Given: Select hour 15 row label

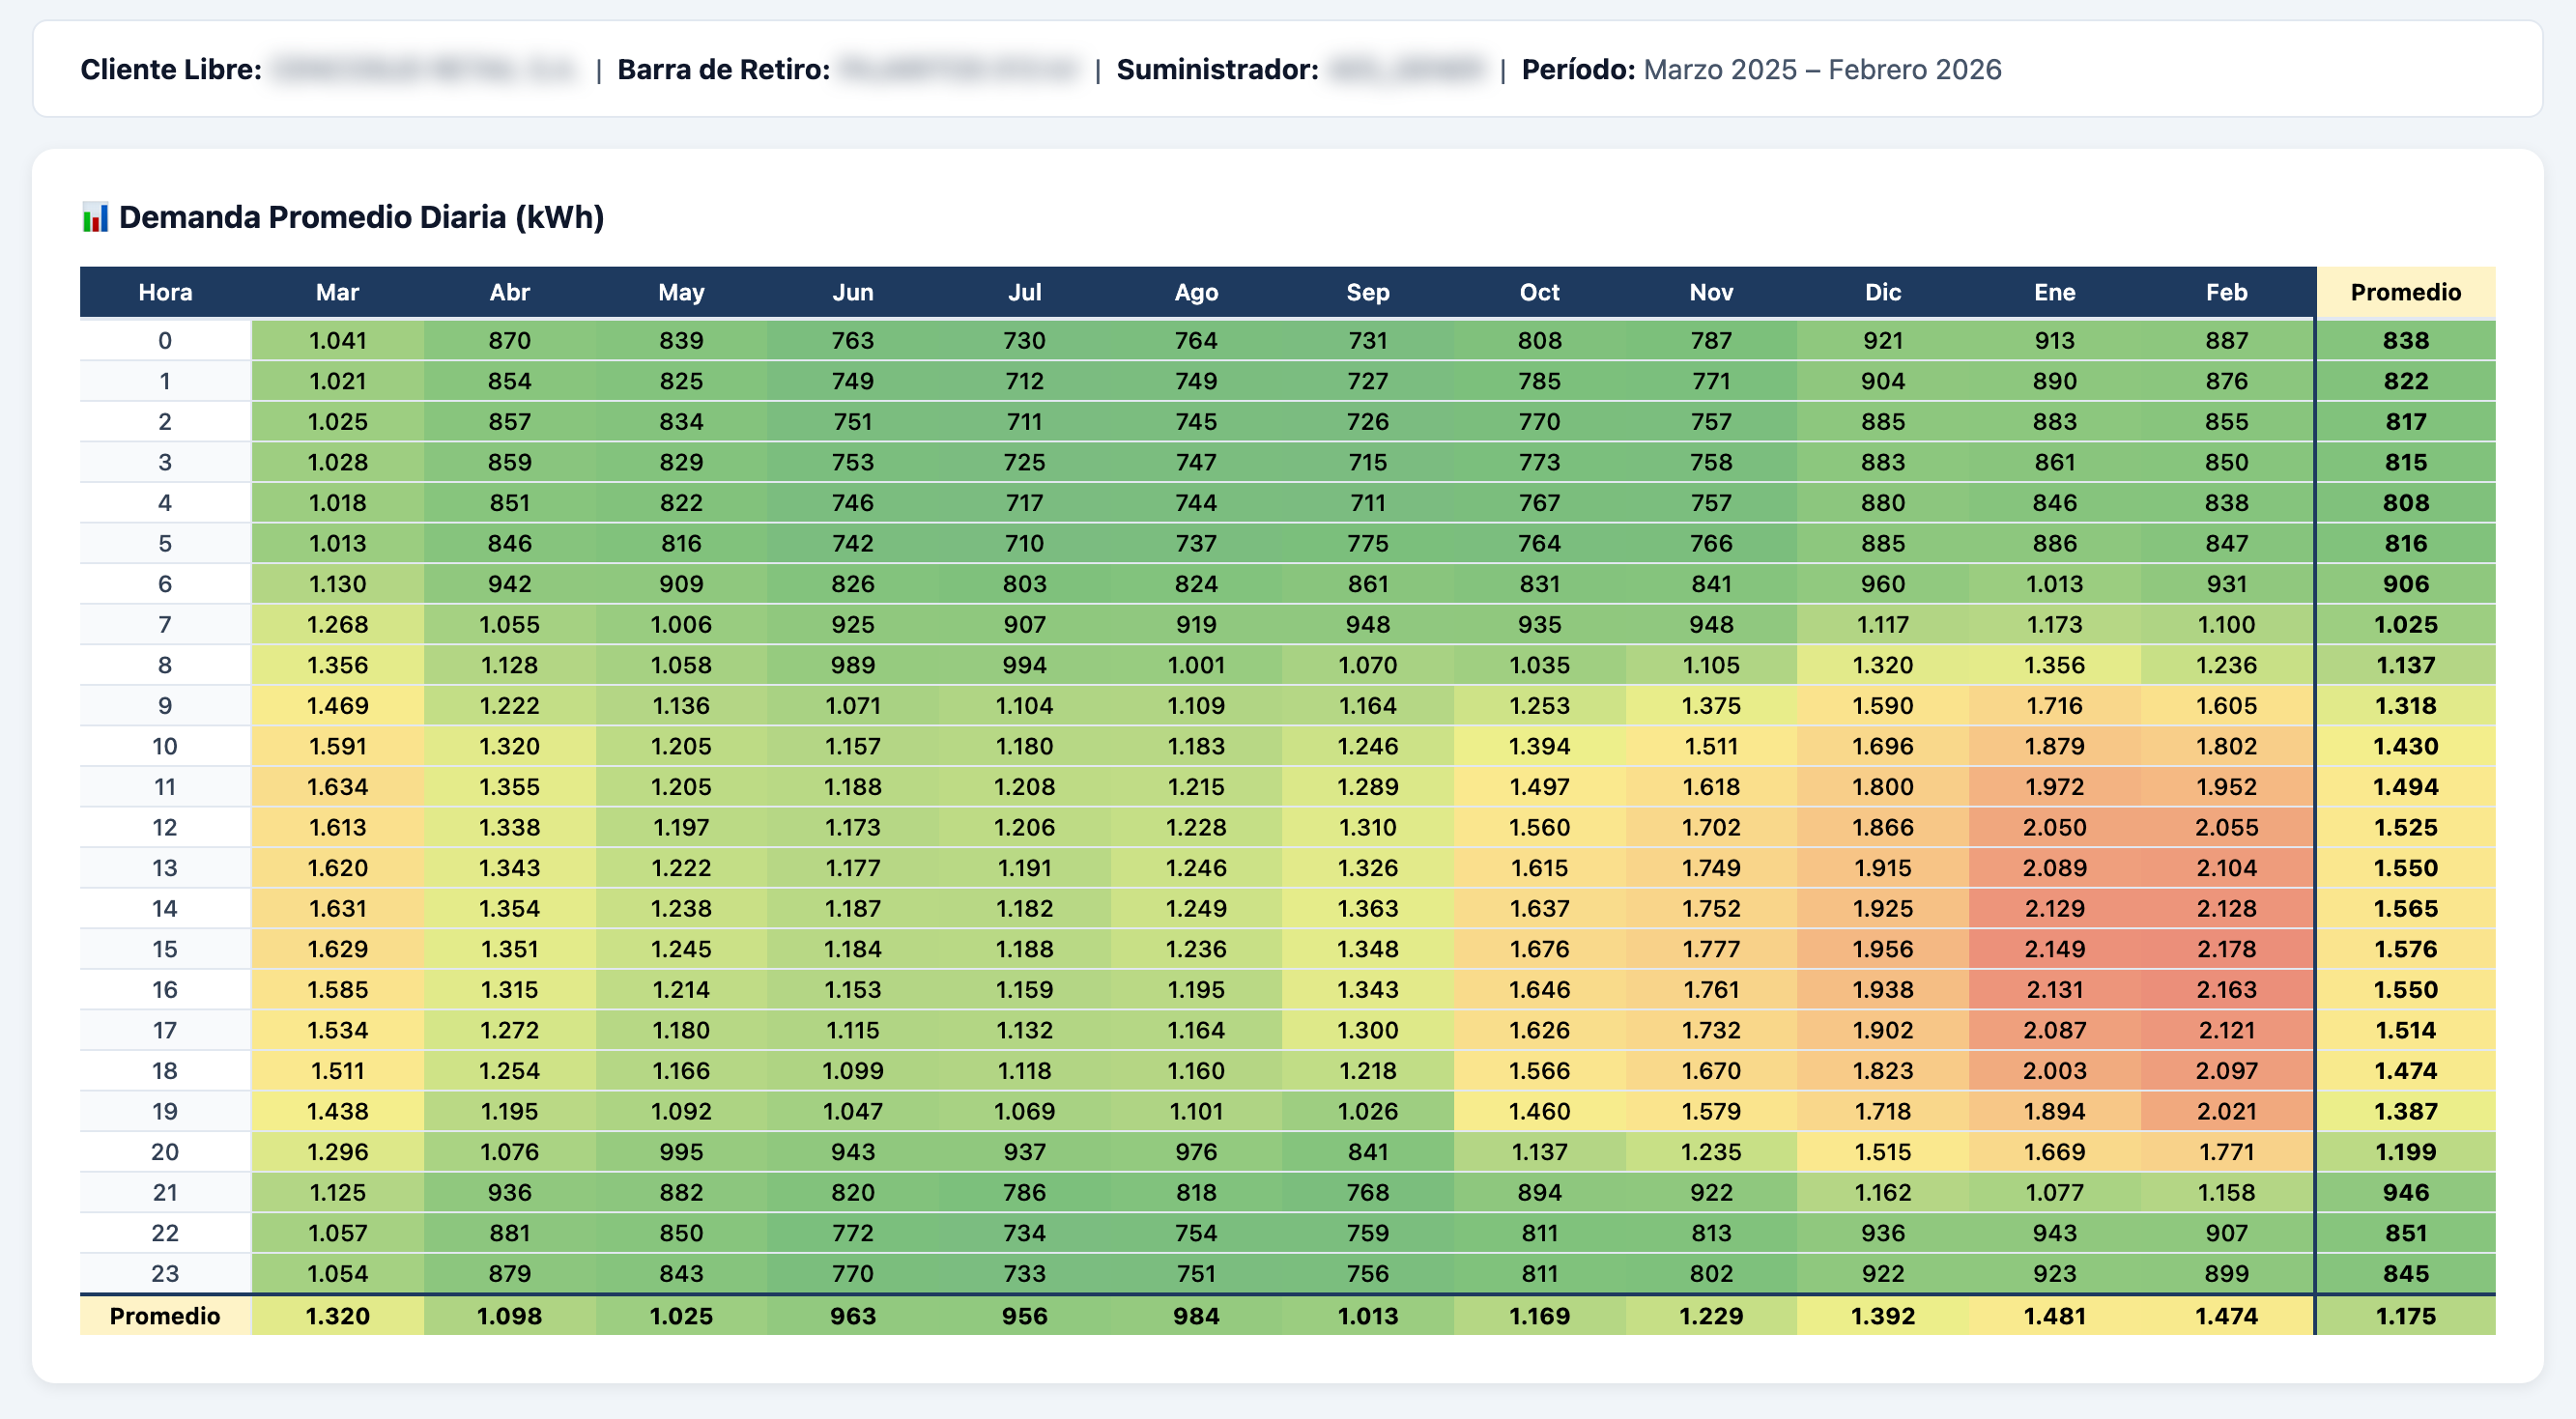Looking at the screenshot, I should (166, 949).
